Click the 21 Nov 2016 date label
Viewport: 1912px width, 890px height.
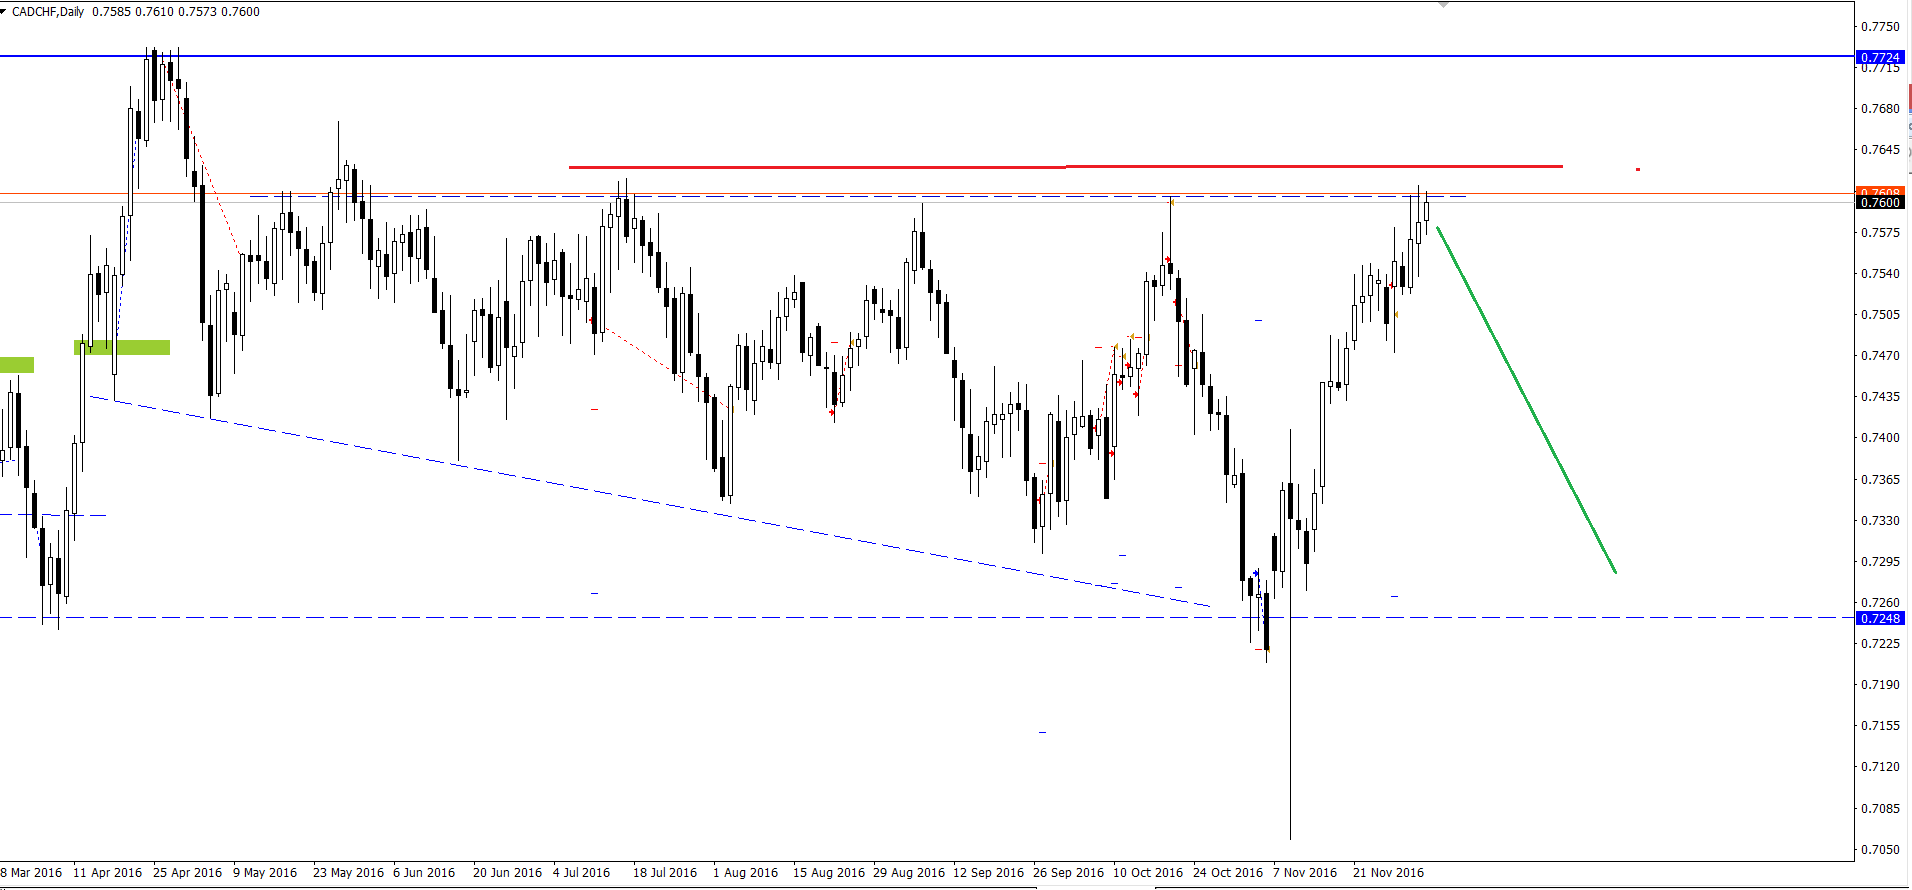pyautogui.click(x=1388, y=872)
